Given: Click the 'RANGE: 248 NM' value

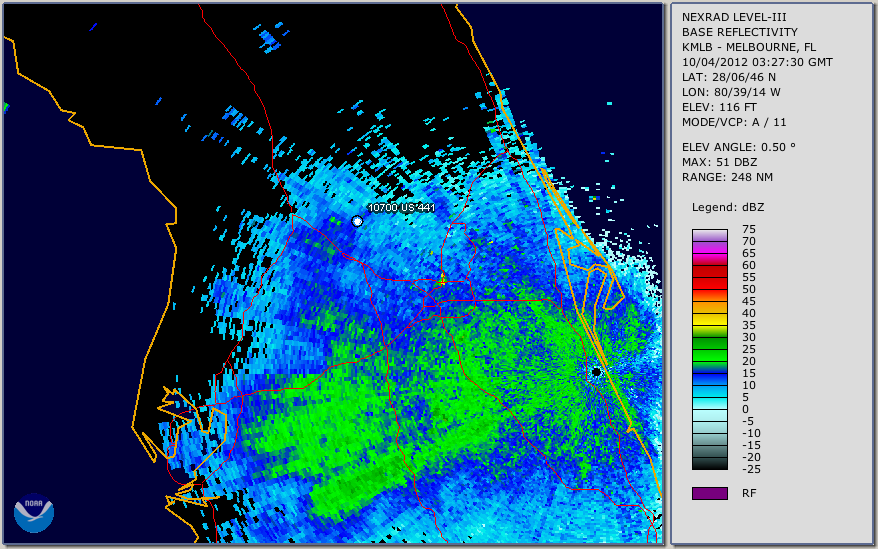Looking at the screenshot, I should point(727,178).
